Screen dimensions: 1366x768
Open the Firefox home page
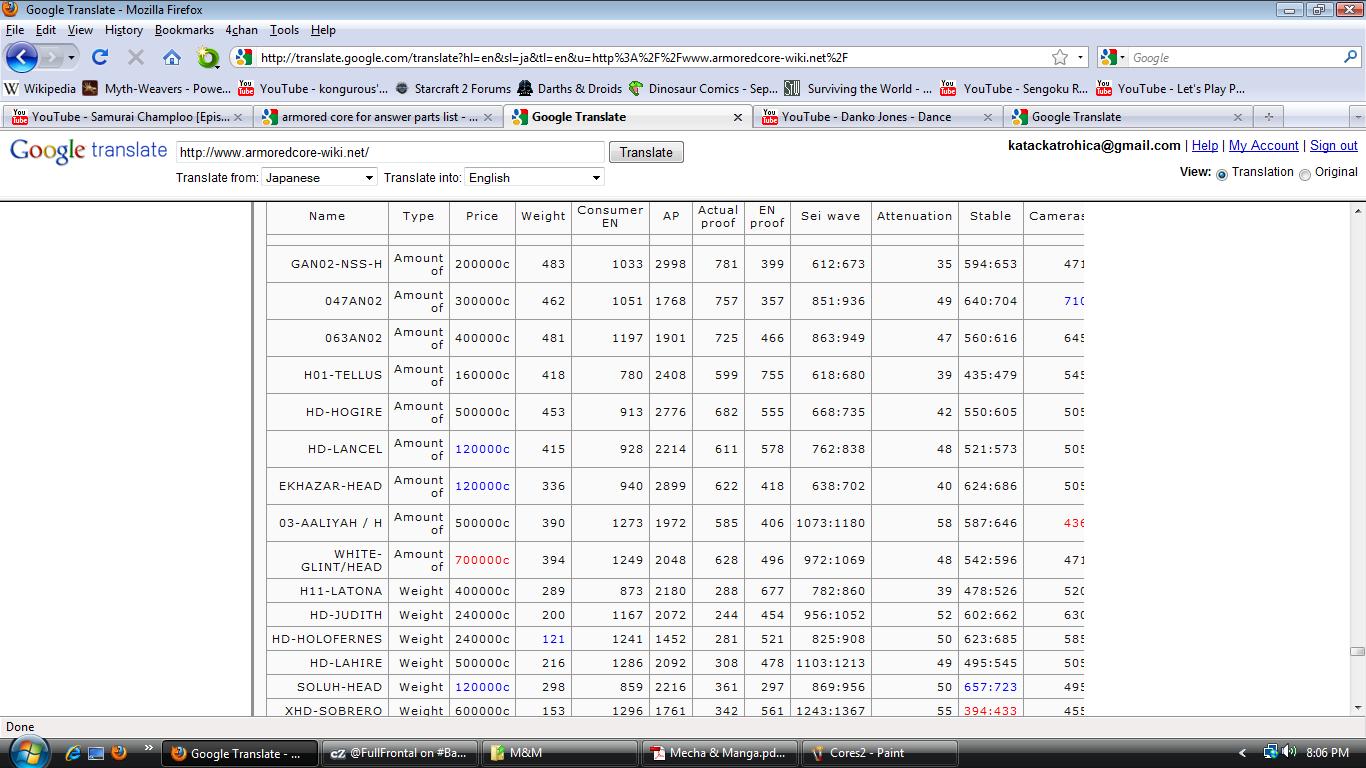click(x=172, y=57)
